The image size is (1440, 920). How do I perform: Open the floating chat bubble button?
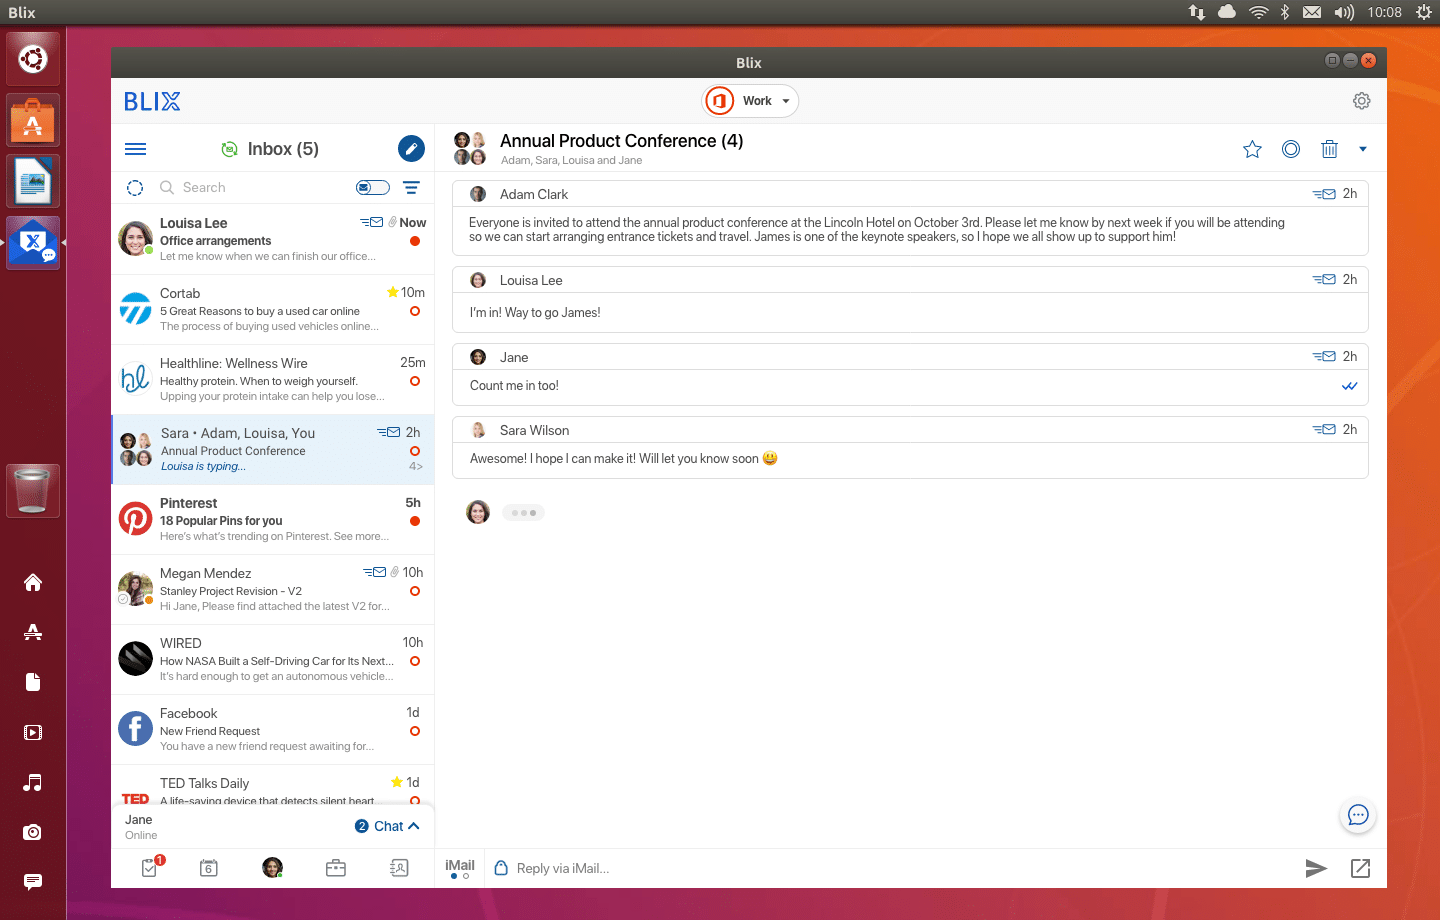tap(1358, 815)
